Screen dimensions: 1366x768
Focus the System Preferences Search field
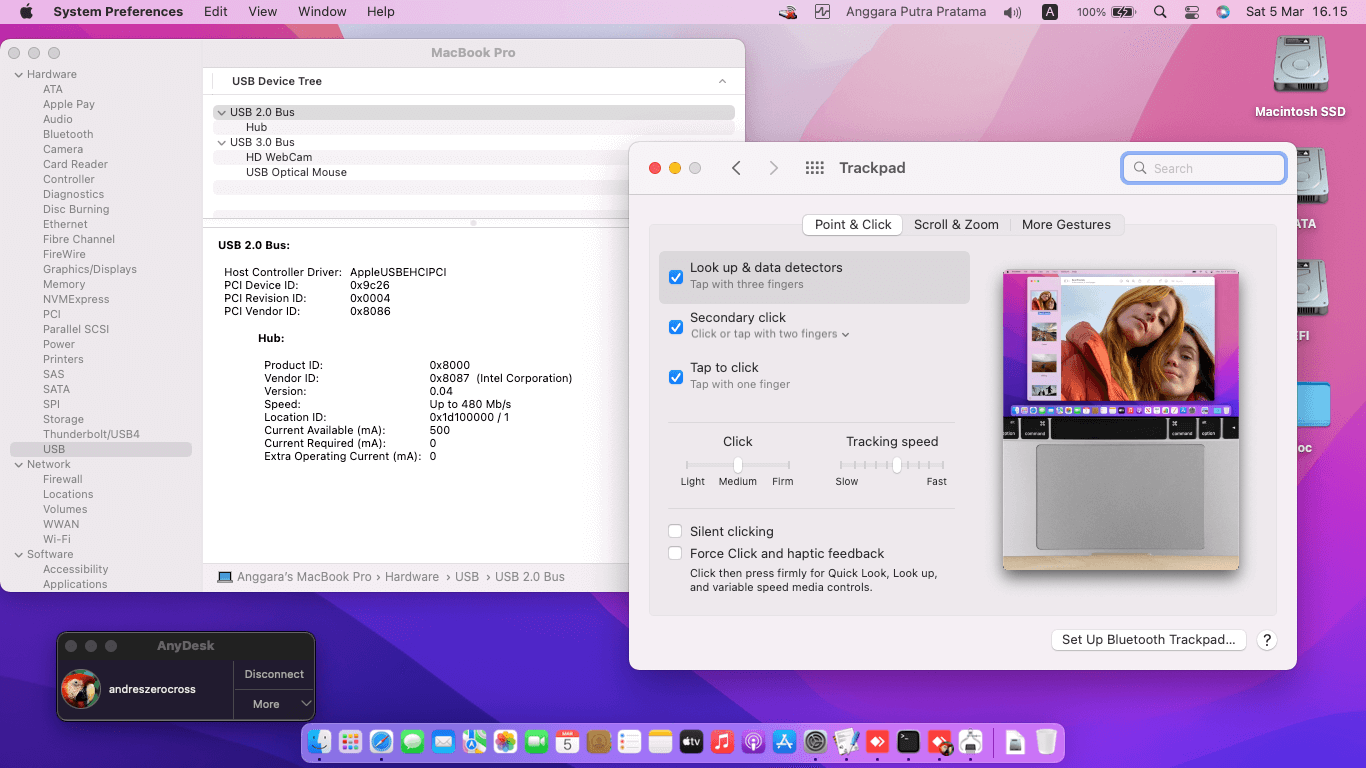[1204, 168]
